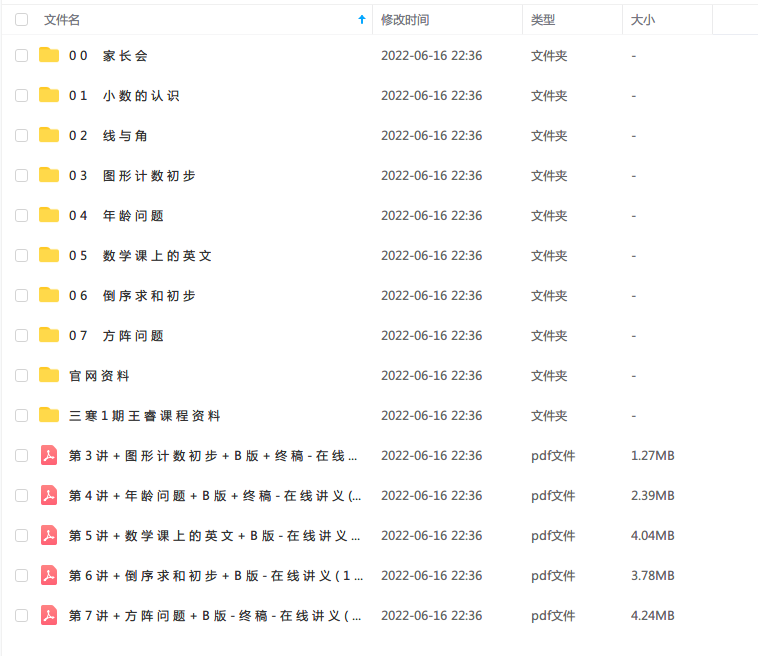Open the 00 家长会 folder name
This screenshot has height=656, width=758.
click(108, 56)
